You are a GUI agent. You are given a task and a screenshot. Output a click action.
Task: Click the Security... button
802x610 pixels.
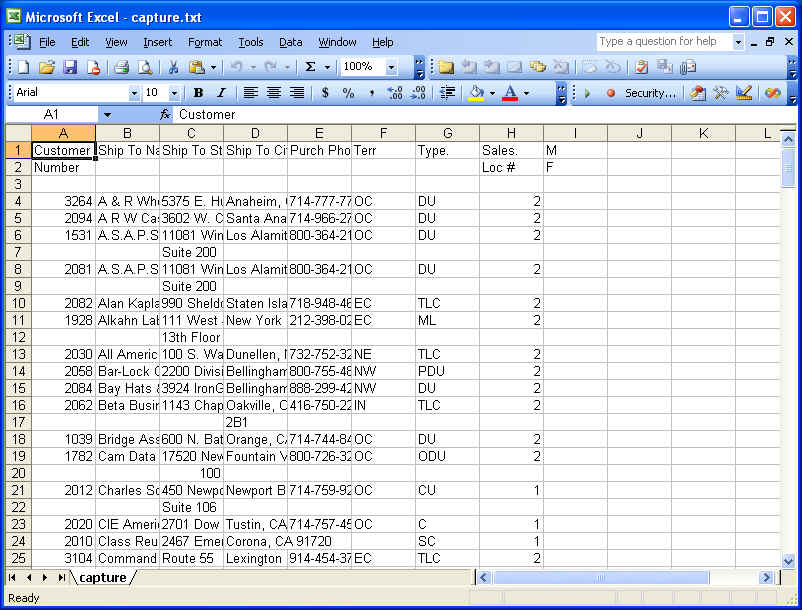click(x=649, y=93)
